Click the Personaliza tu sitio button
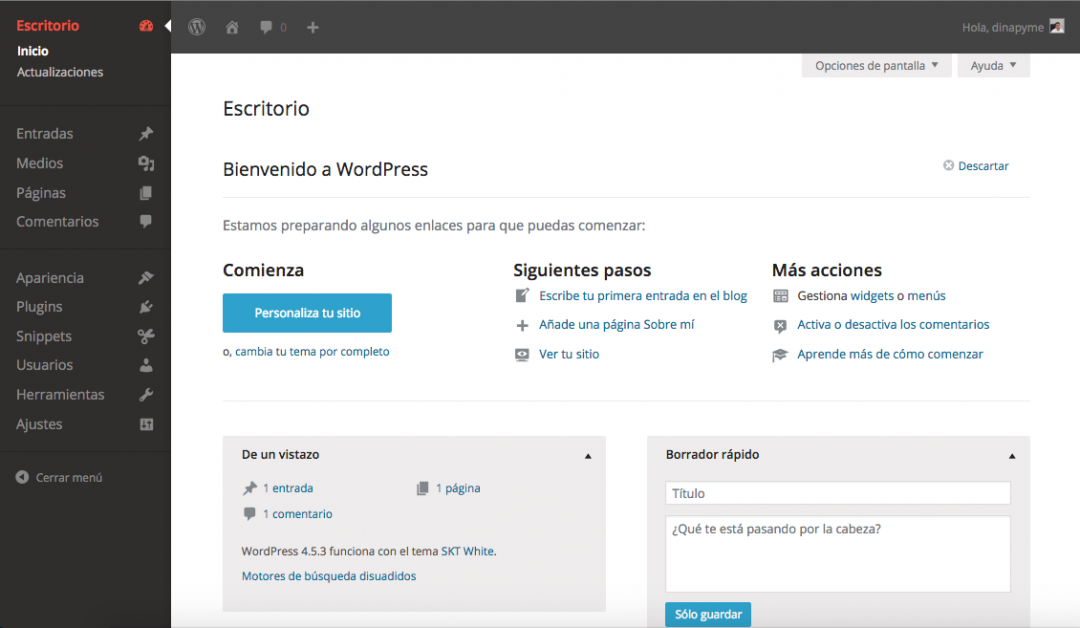The image size is (1080, 628). tap(307, 313)
